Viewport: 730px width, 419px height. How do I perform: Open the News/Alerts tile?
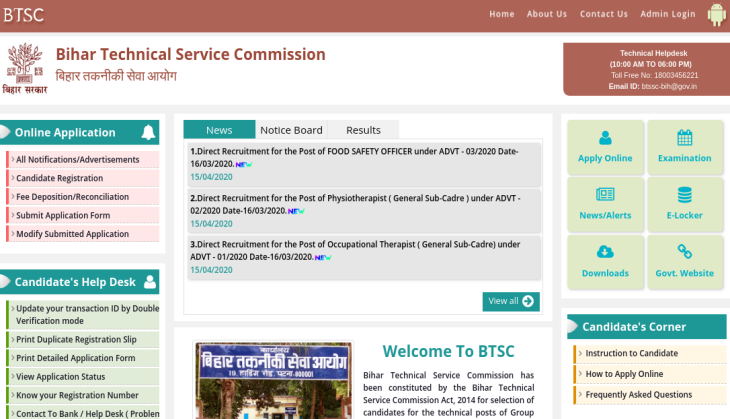(605, 205)
